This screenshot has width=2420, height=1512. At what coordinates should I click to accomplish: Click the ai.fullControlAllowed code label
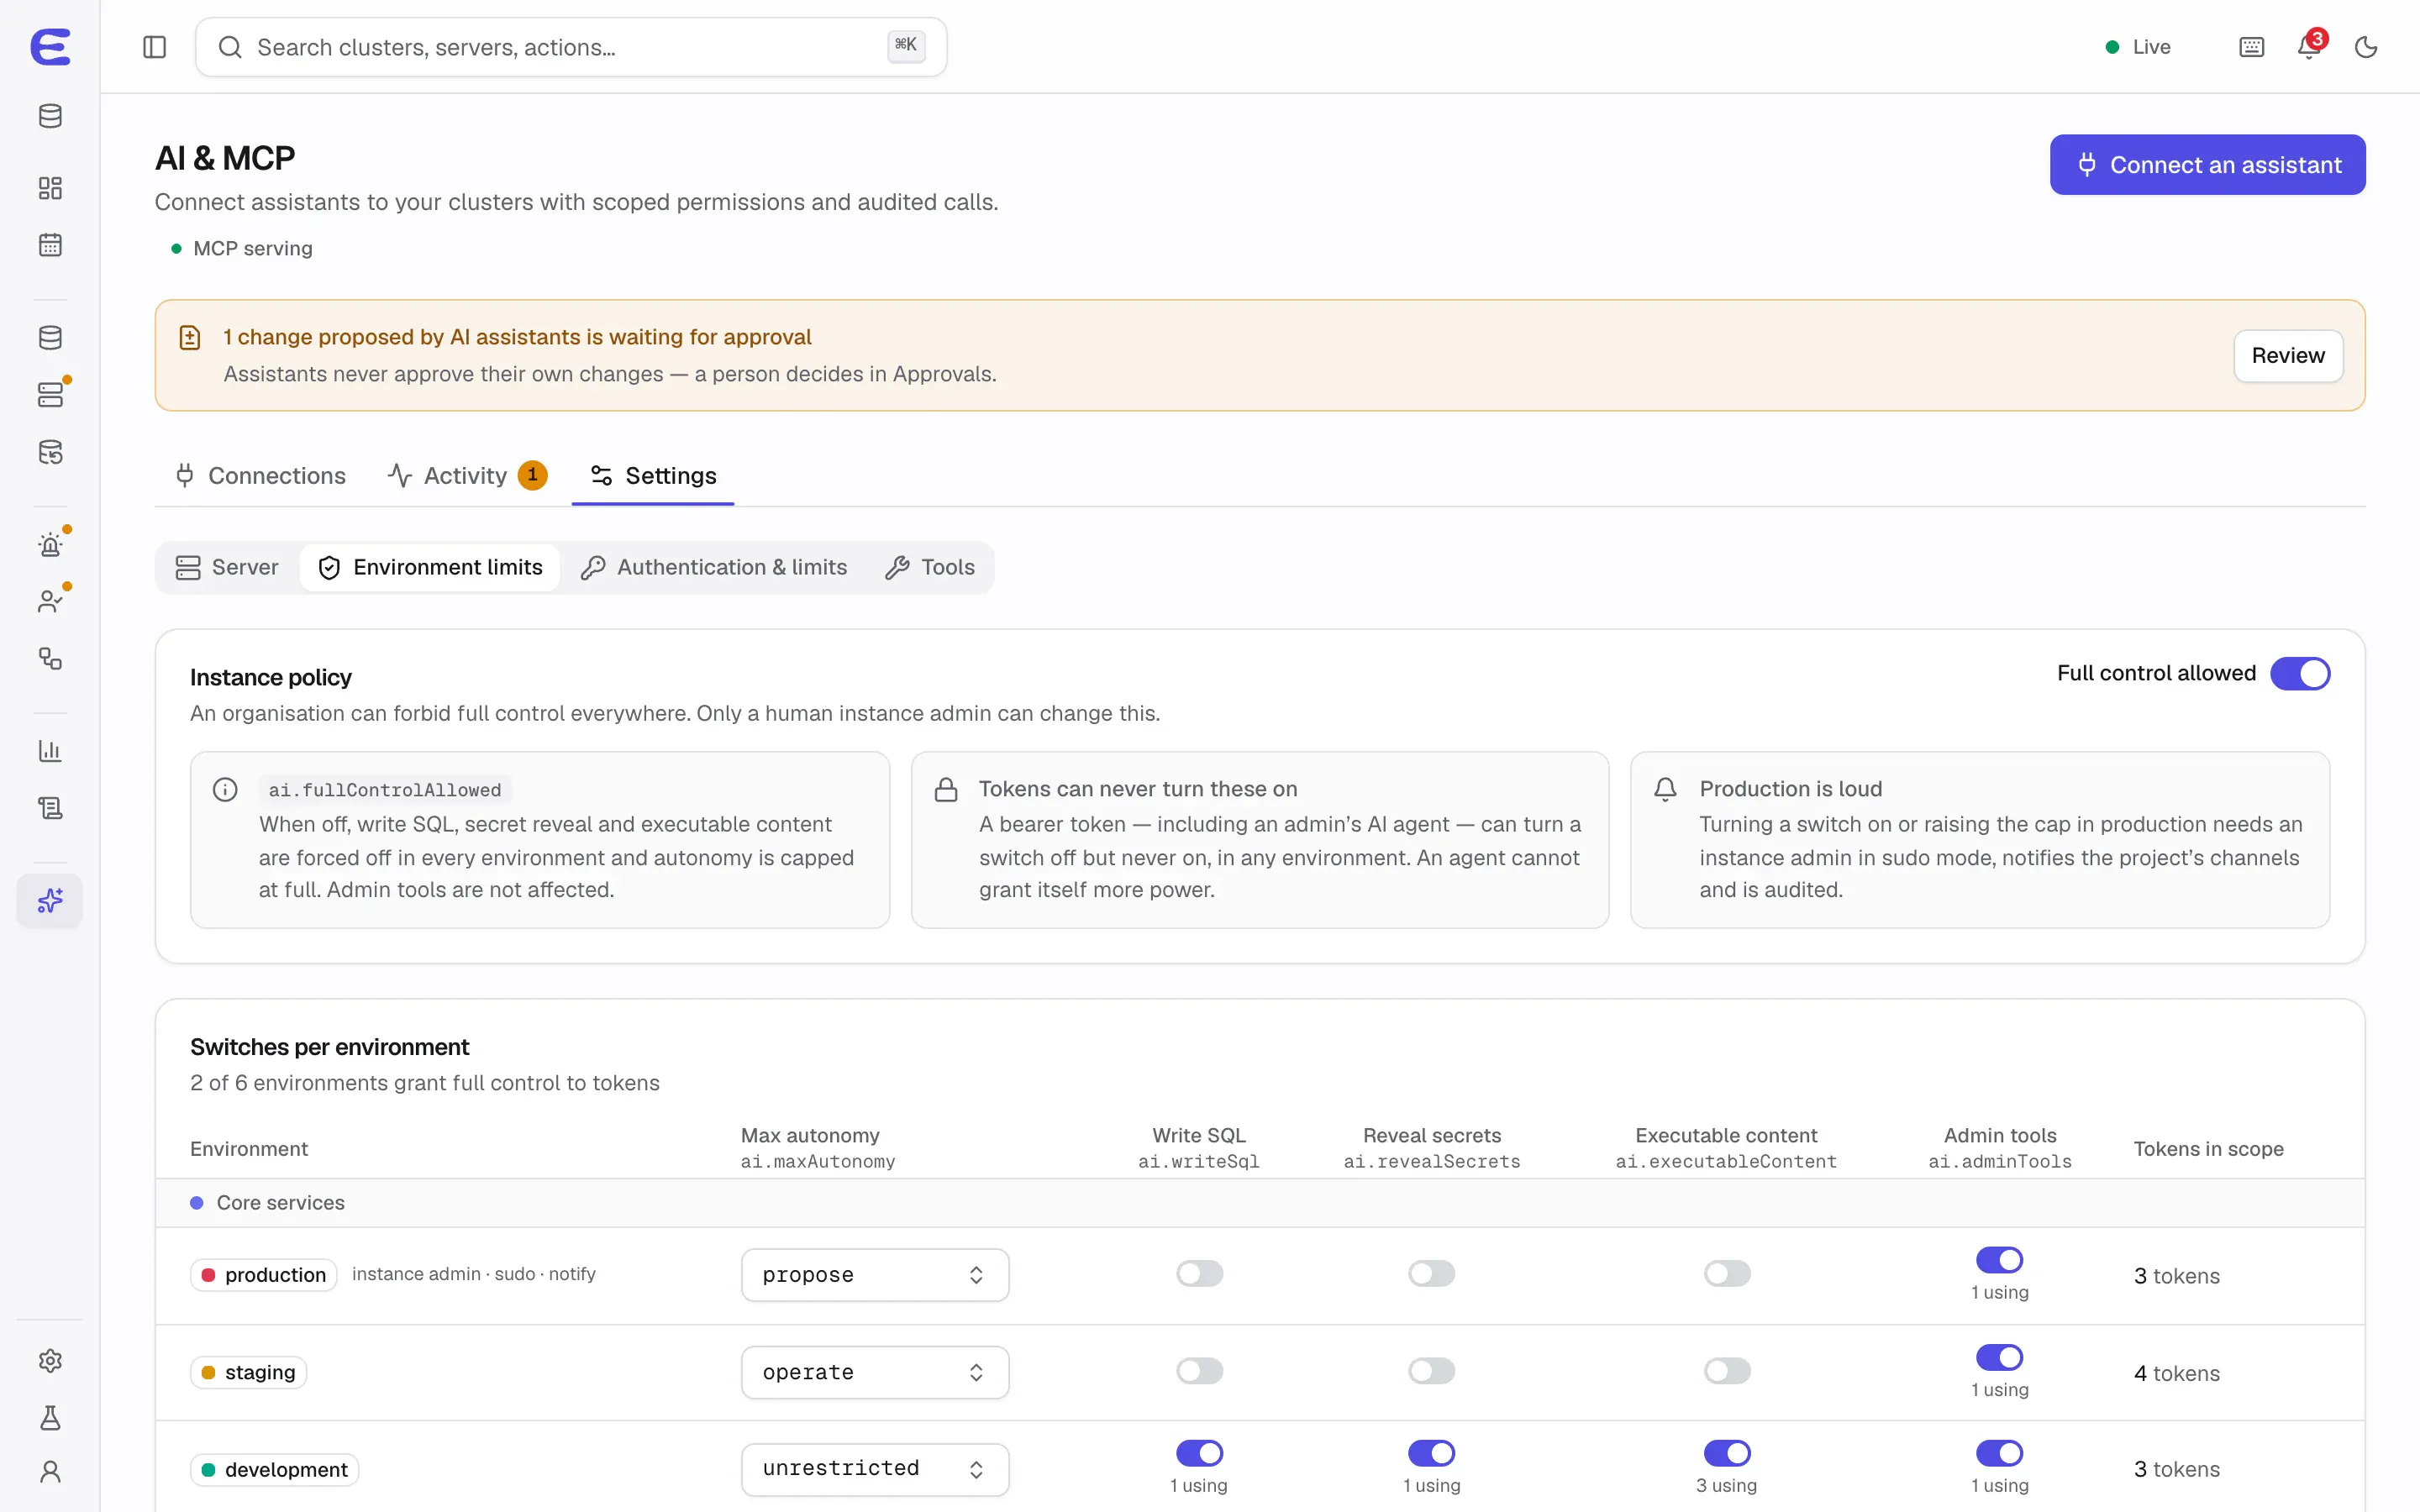385,790
